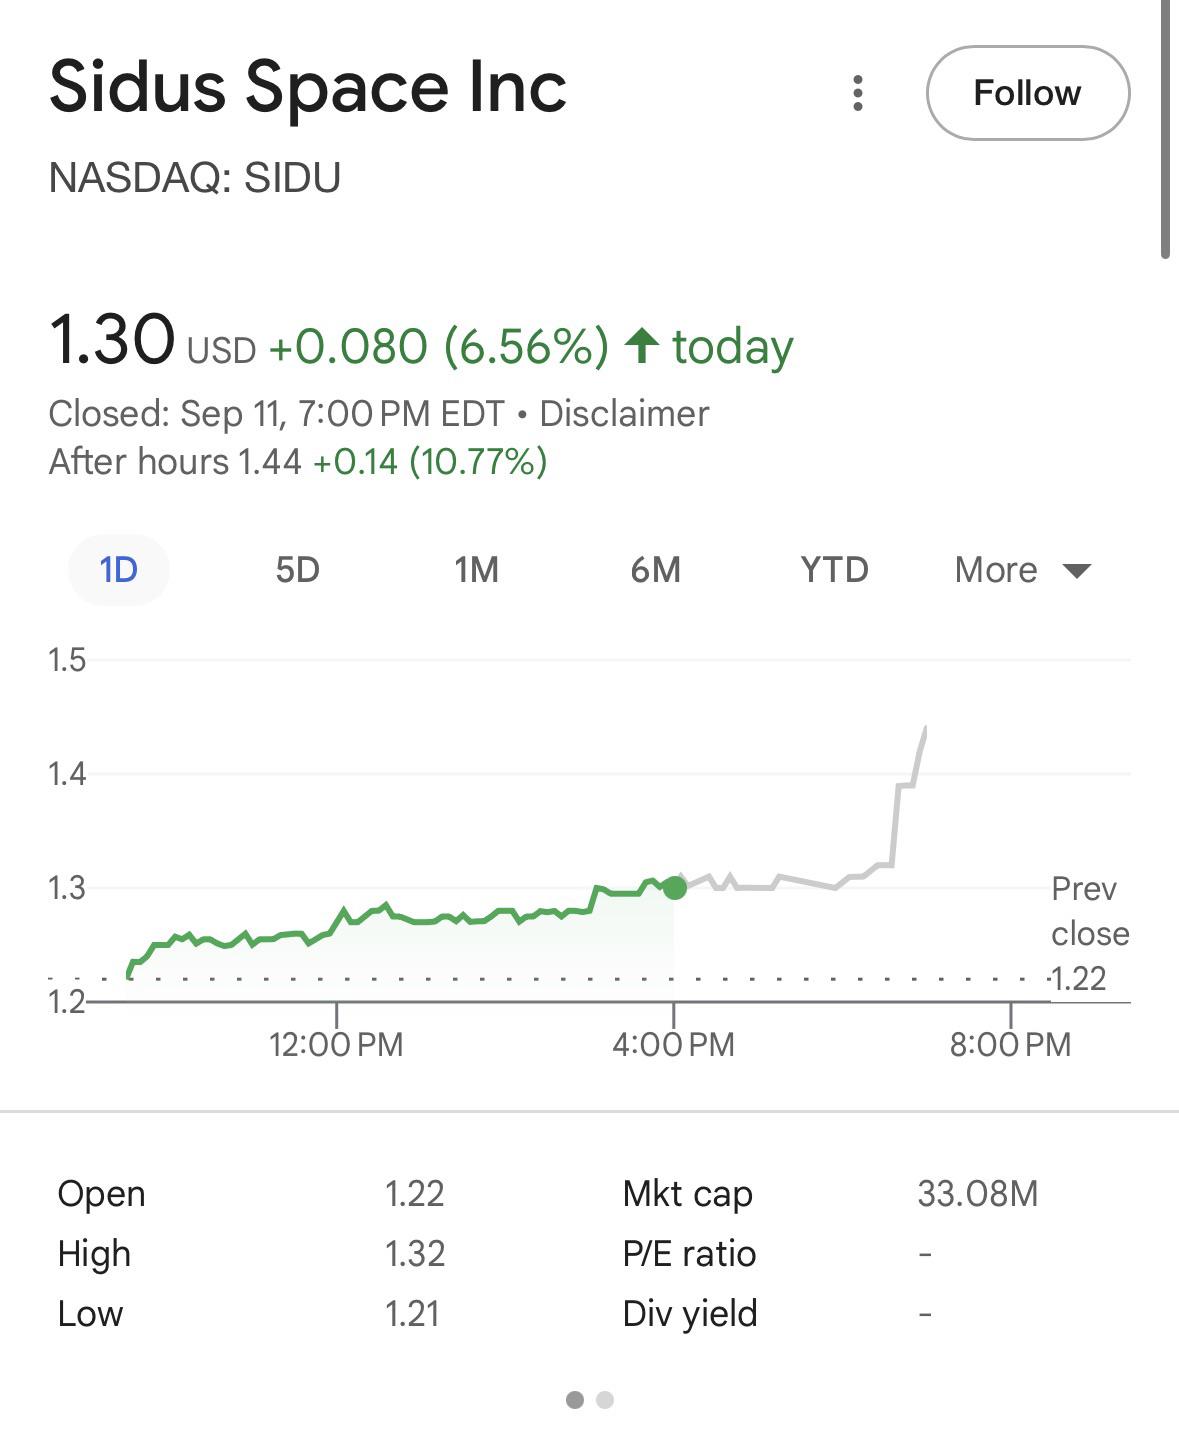Click the Prev close 1.22 label
Viewport: 1179px width, 1454px height.
point(1088,933)
